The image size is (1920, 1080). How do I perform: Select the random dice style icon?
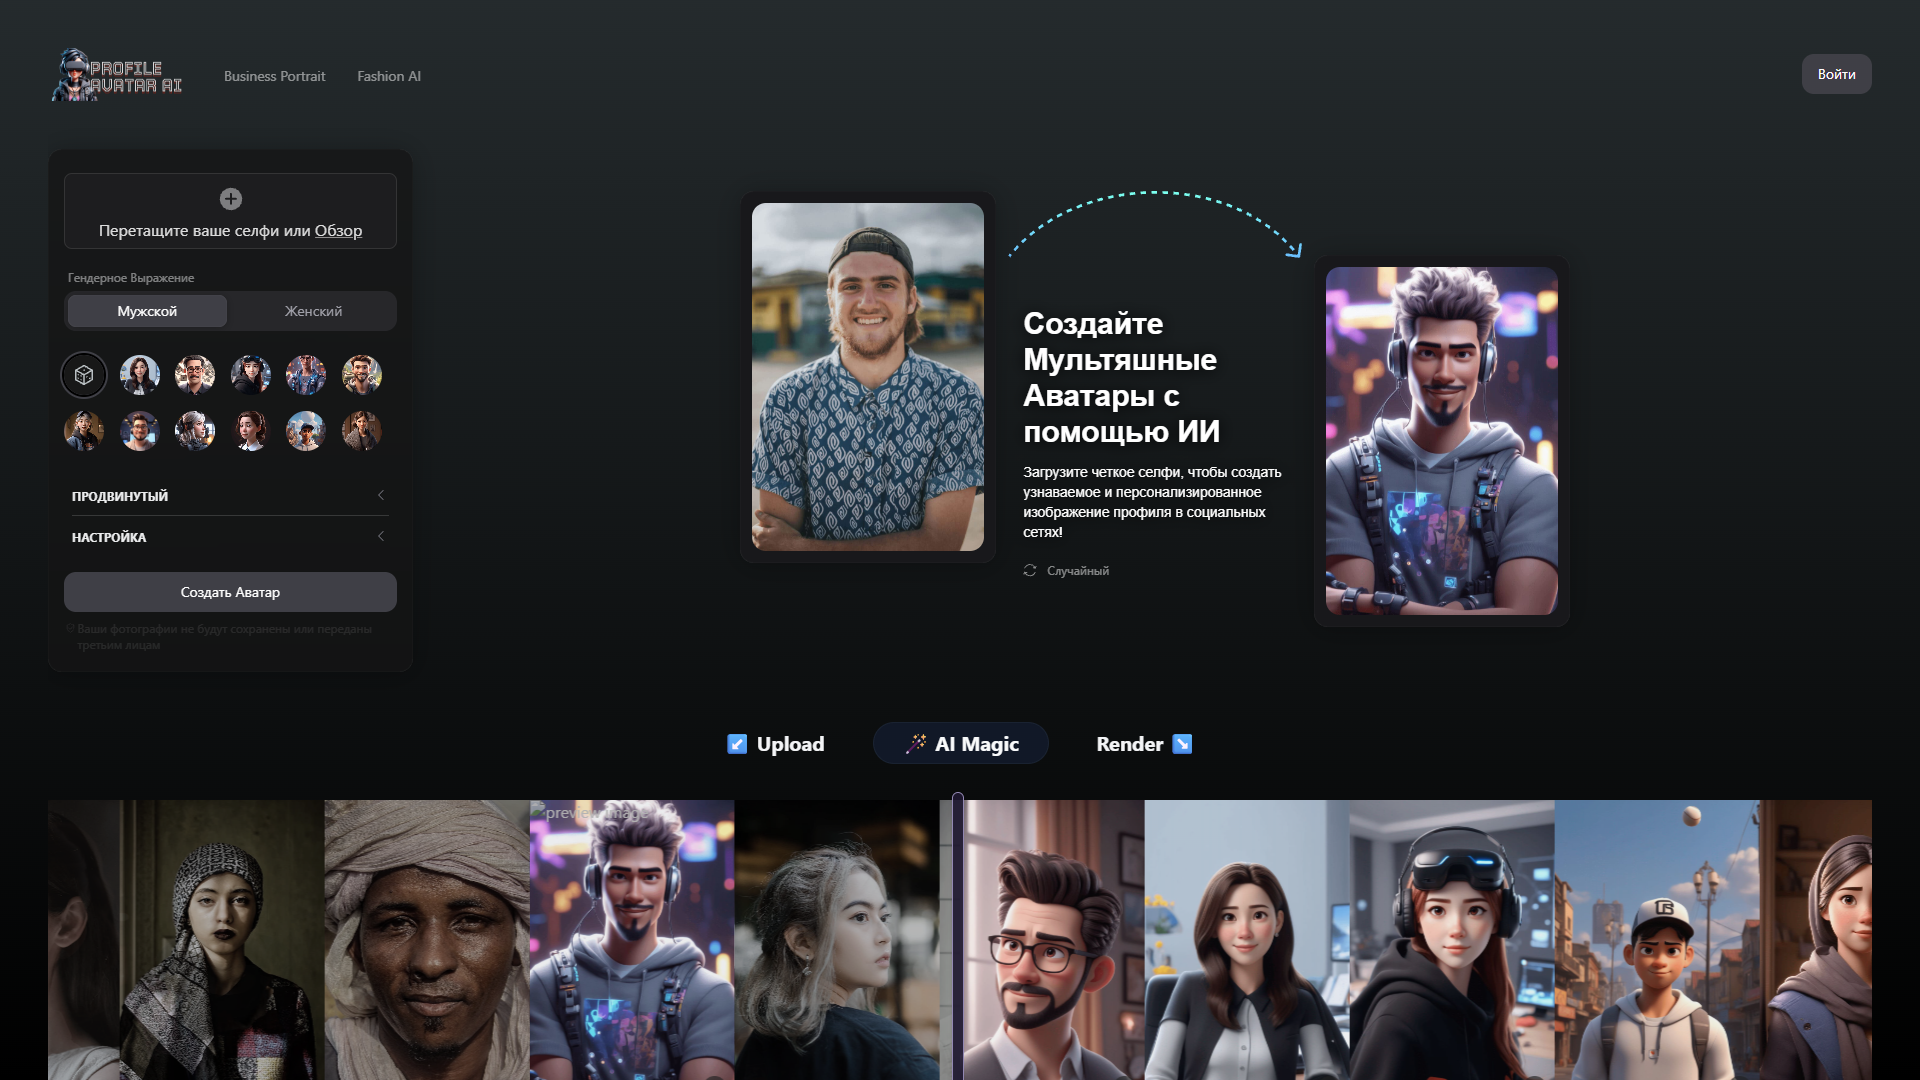(84, 375)
